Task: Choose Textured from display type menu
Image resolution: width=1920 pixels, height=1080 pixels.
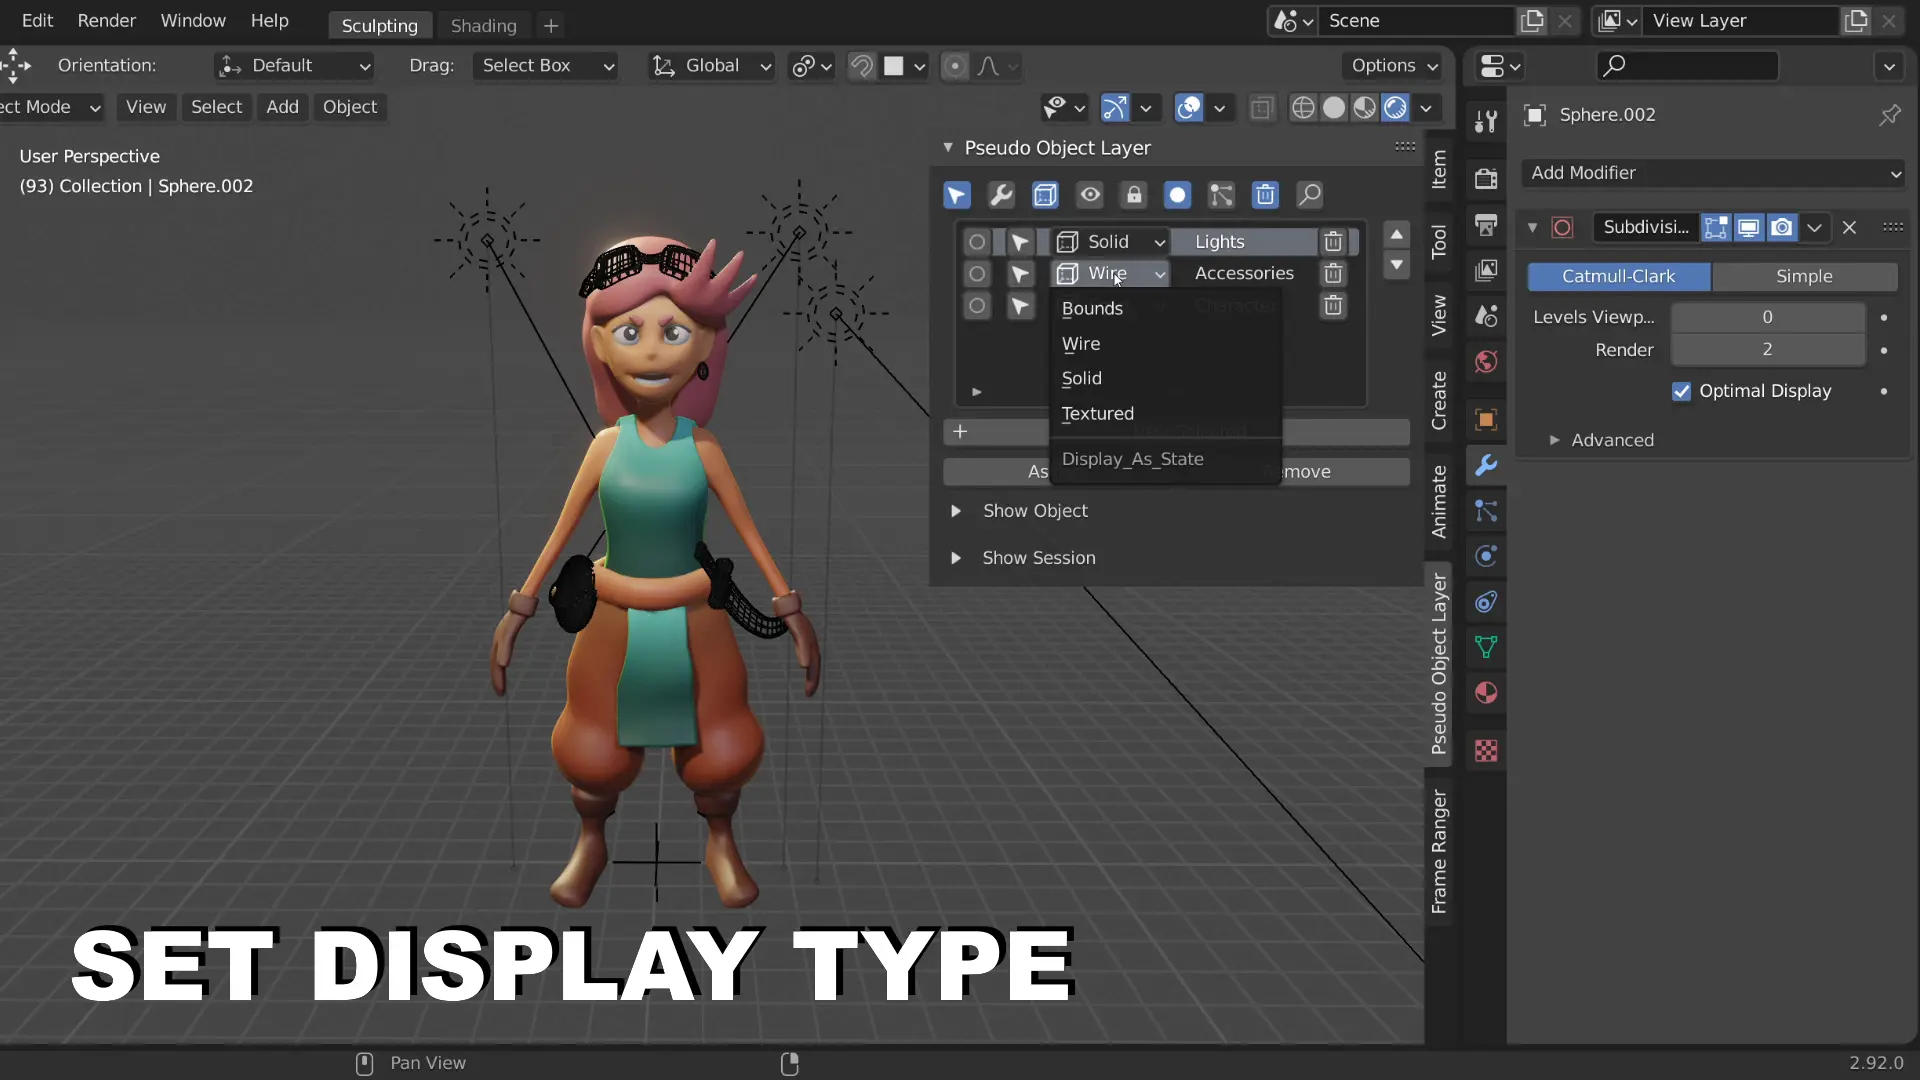Action: (x=1097, y=413)
